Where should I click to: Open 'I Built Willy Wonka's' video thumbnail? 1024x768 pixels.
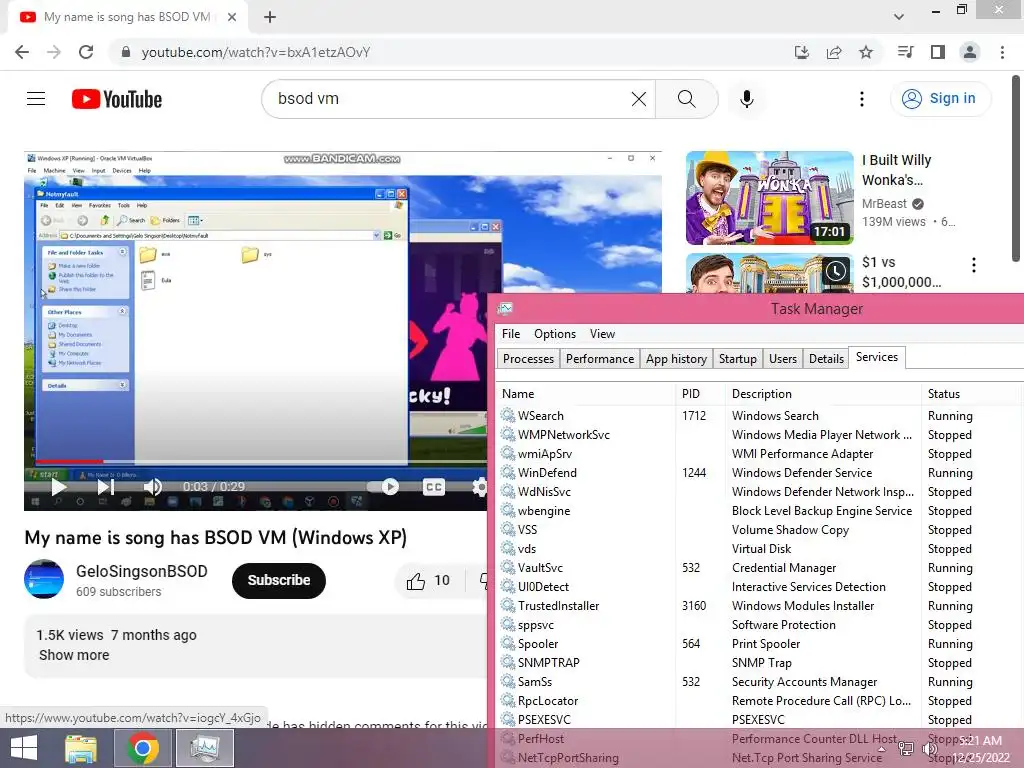coord(770,198)
